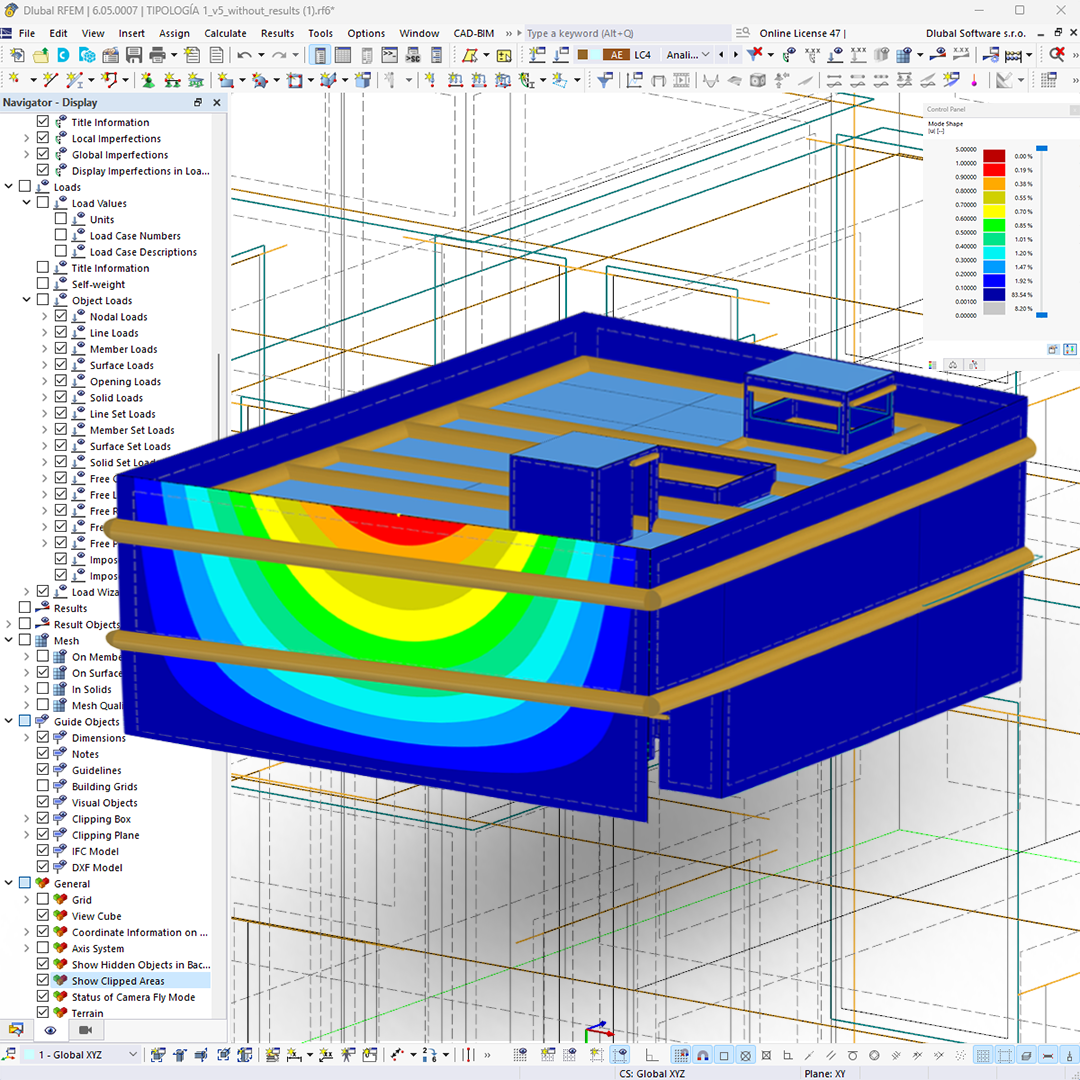
Task: Click the funnel filter icon in second toolbar
Action: (x=605, y=81)
